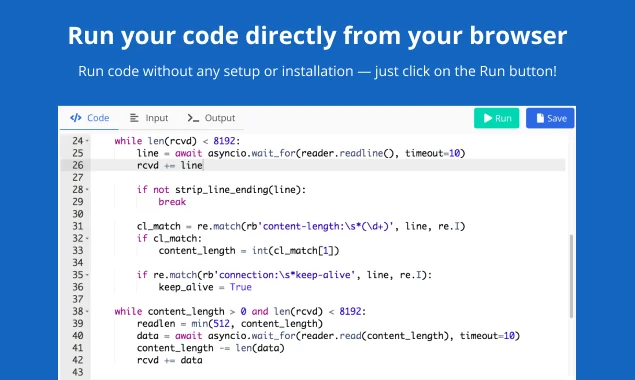
Task: Switch to the Code tab
Action: point(89,118)
